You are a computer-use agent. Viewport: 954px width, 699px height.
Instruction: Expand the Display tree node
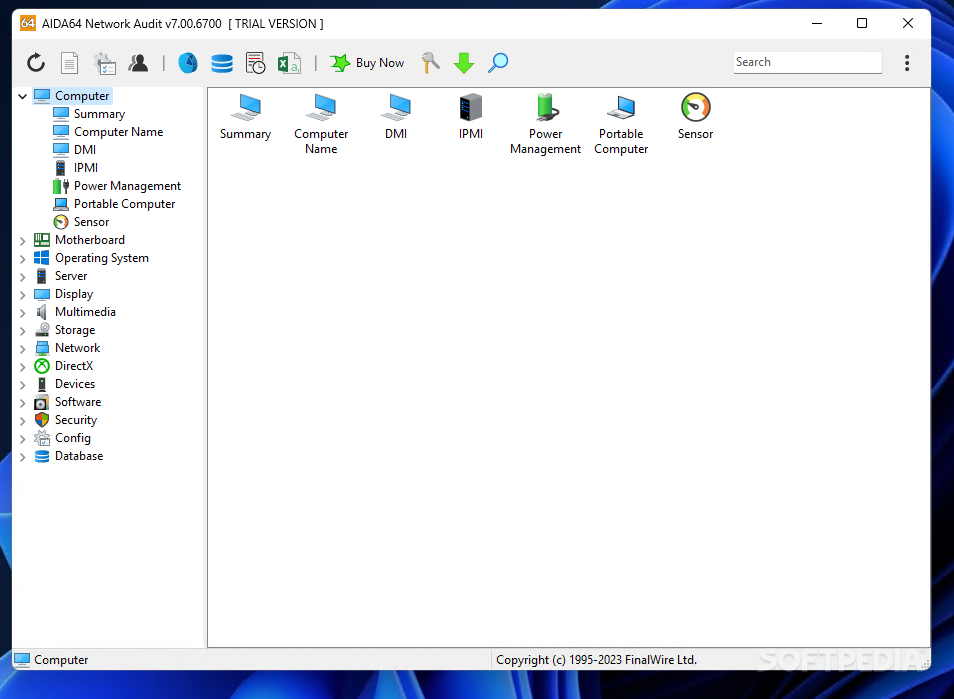23,294
